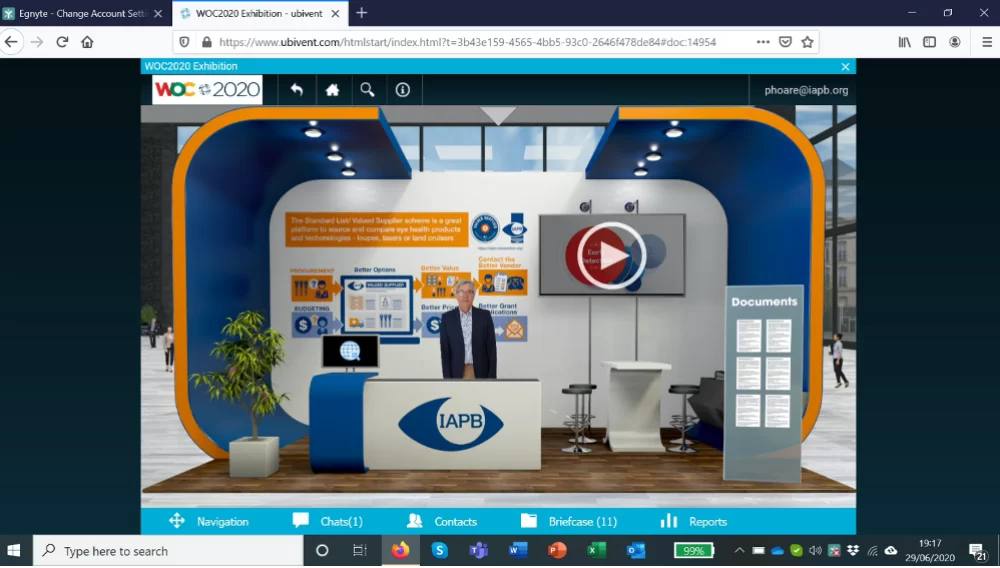
Task: Open Excel from taskbar
Action: point(596,551)
